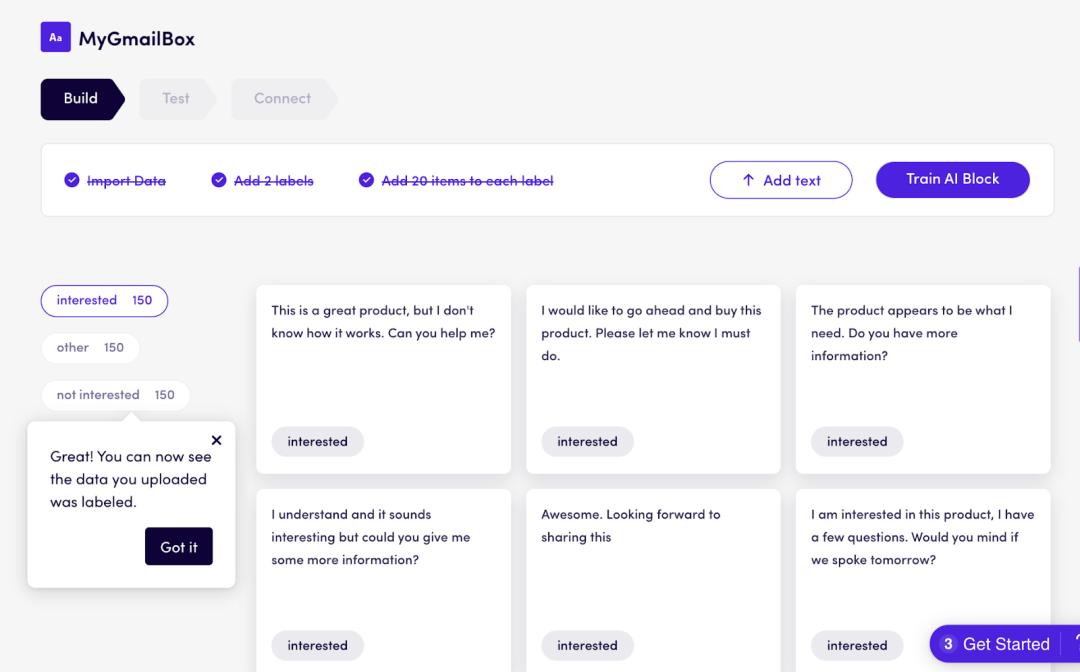This screenshot has width=1080, height=672.
Task: Click the Add 20 items checkmark
Action: coord(366,181)
